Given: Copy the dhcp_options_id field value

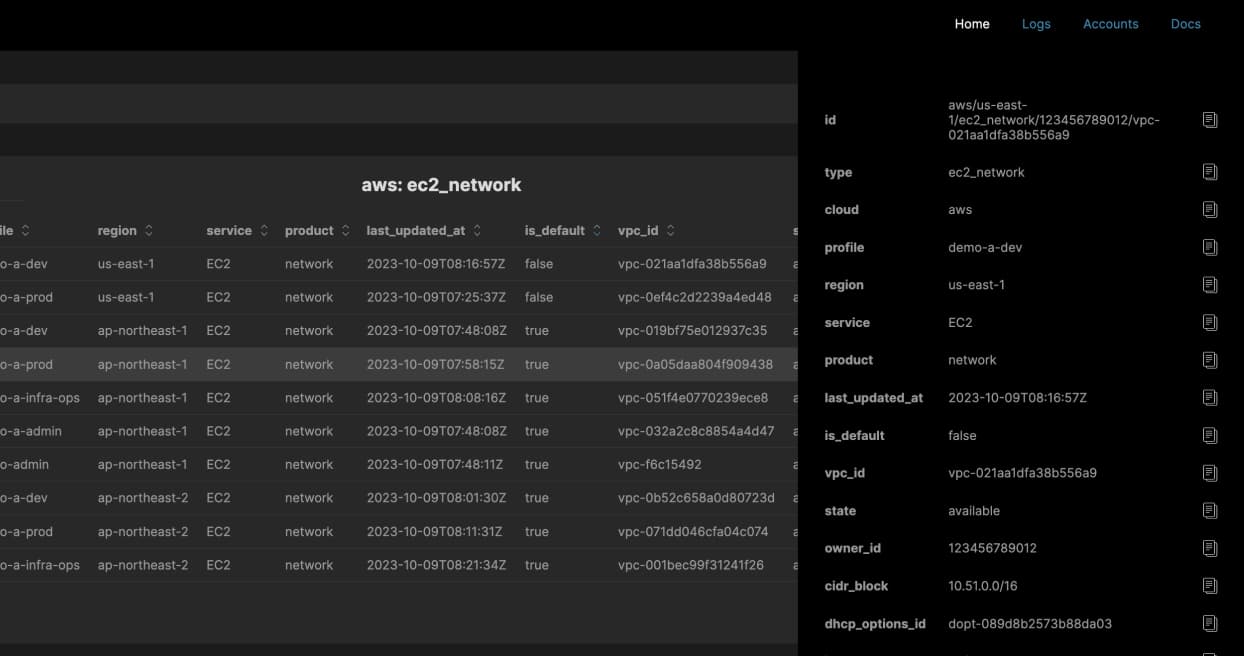Looking at the screenshot, I should click(1209, 623).
